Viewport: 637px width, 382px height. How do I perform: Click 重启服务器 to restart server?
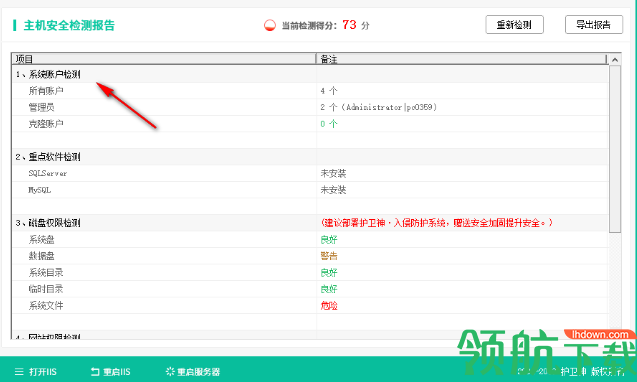point(199,371)
